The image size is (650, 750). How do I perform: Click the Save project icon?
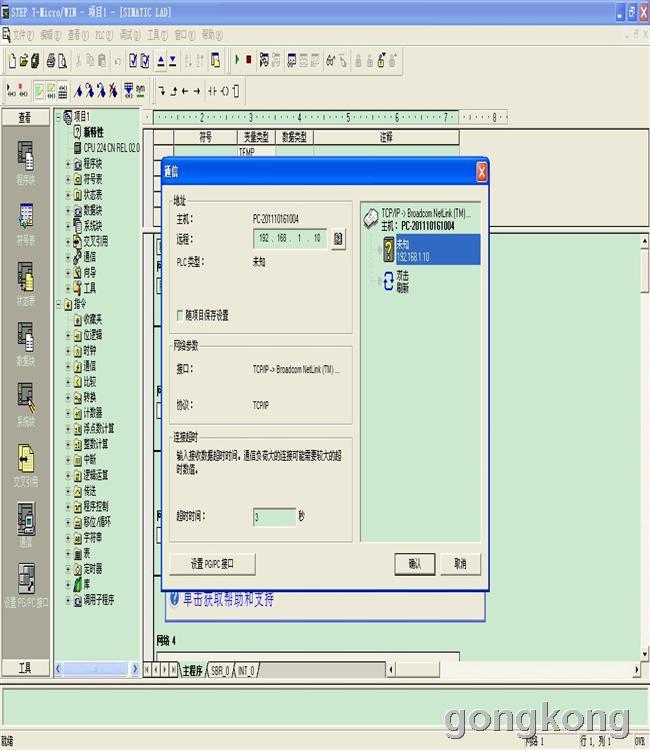point(35,61)
